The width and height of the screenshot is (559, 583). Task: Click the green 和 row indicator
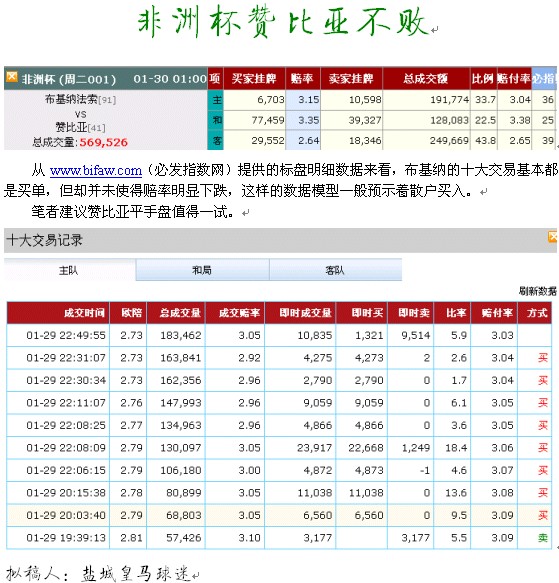click(217, 120)
